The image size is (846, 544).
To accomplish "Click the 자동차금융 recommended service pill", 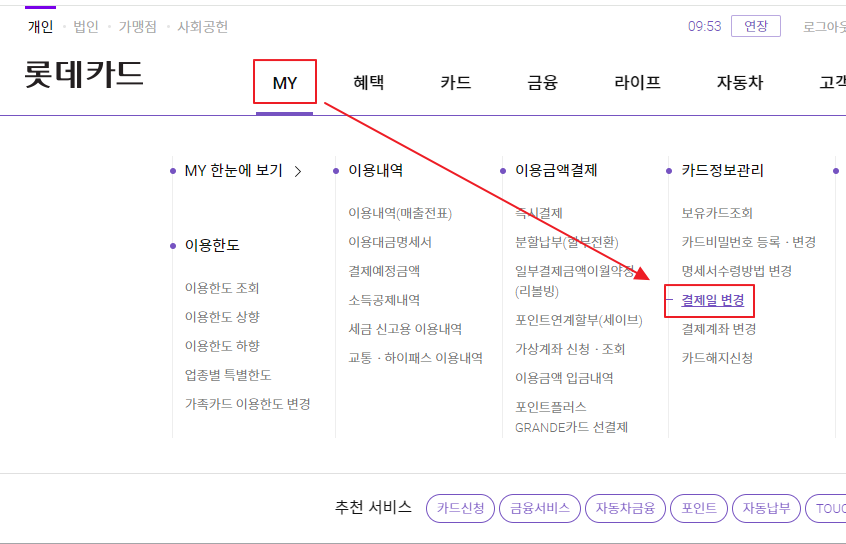I will pos(625,508).
